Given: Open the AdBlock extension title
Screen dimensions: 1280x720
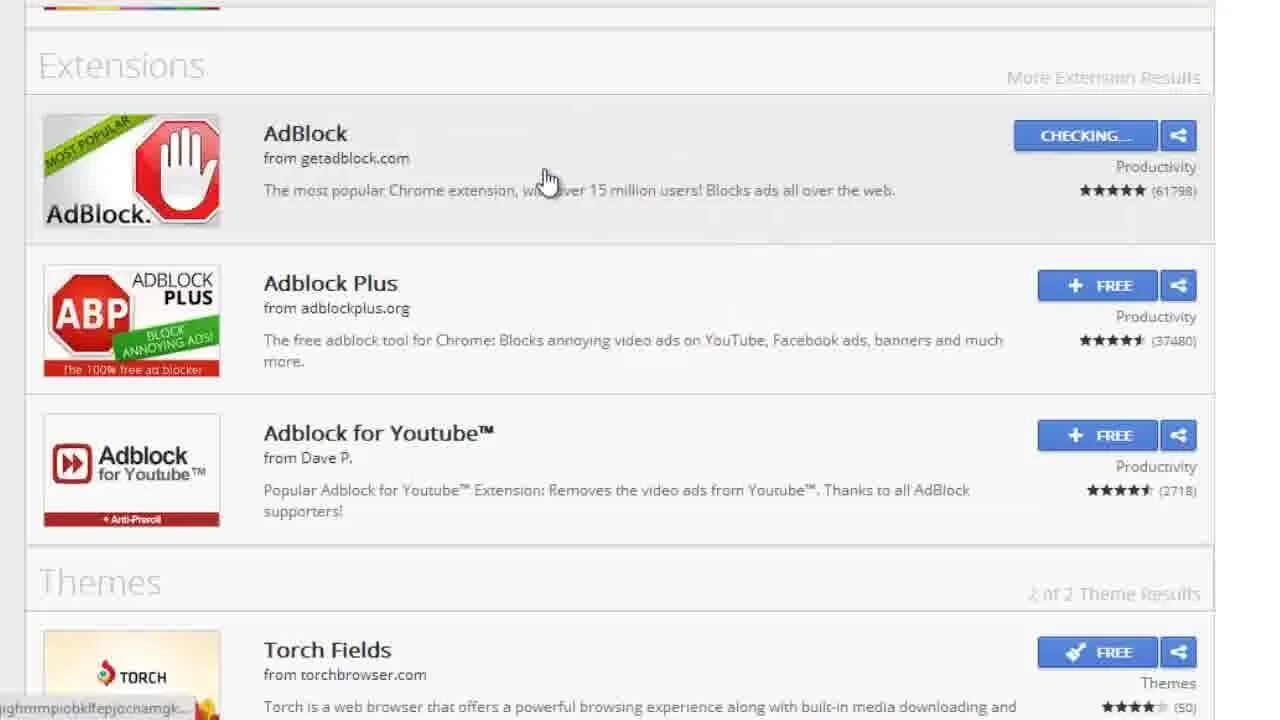Looking at the screenshot, I should pos(305,133).
